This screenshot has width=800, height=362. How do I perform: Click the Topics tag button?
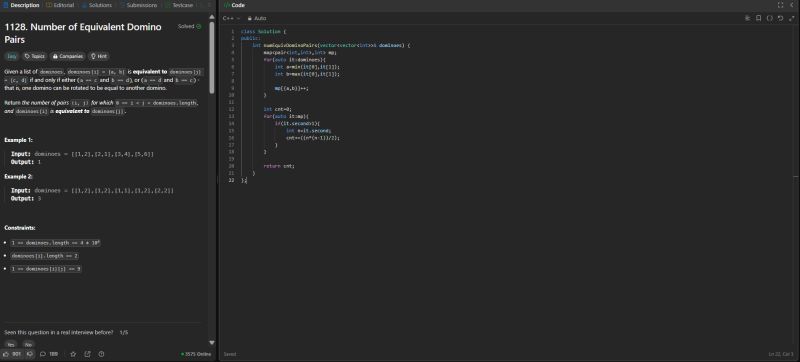(x=35, y=56)
